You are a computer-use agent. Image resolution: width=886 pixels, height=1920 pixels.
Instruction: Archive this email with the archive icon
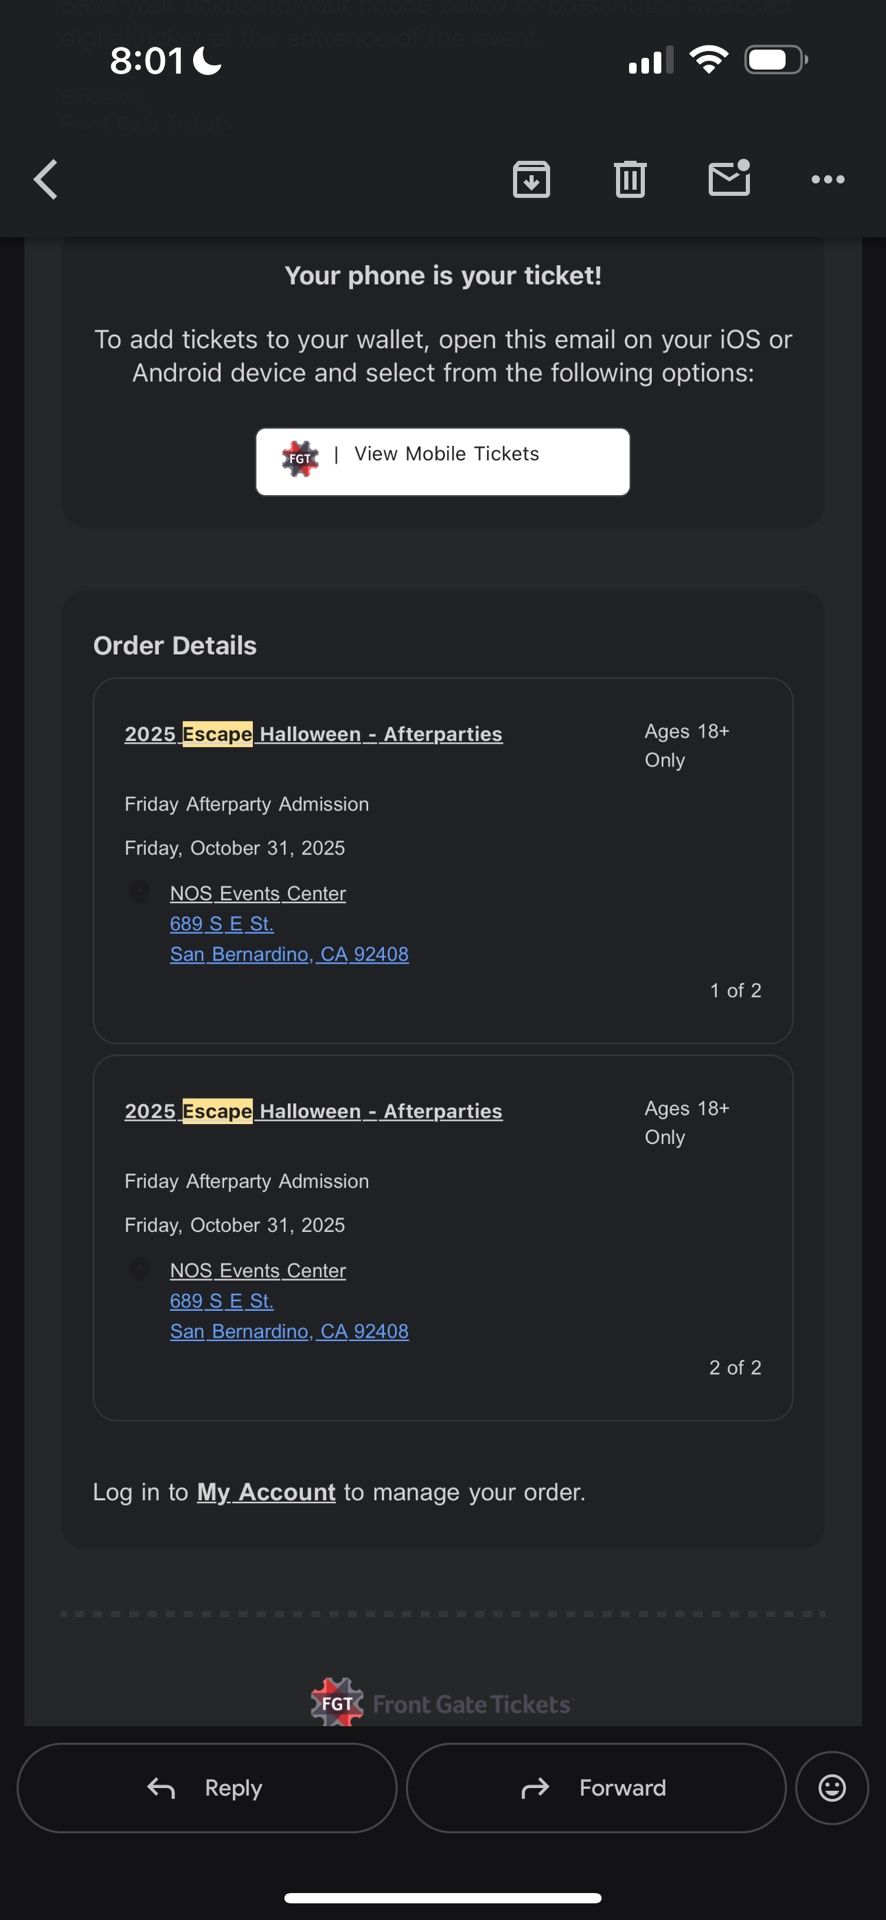531,180
